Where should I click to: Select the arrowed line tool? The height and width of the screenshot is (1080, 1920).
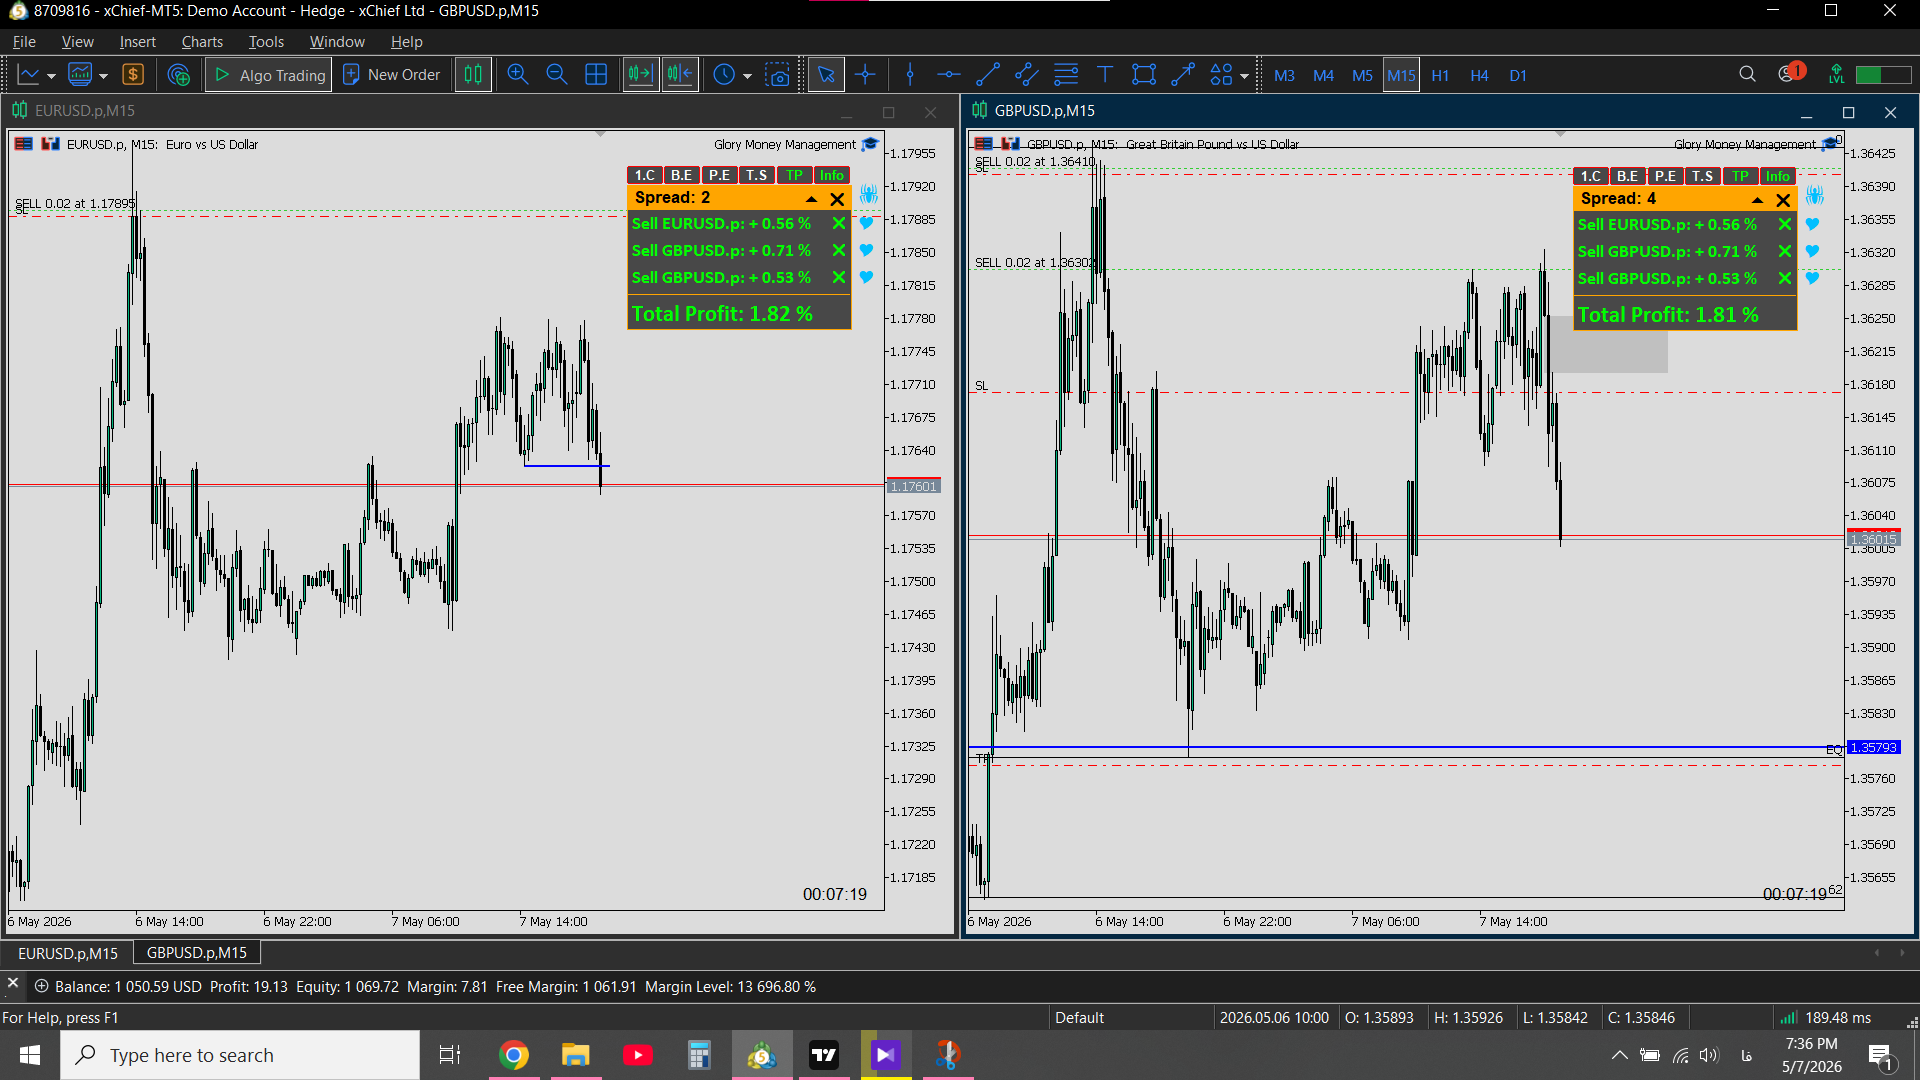click(1183, 75)
